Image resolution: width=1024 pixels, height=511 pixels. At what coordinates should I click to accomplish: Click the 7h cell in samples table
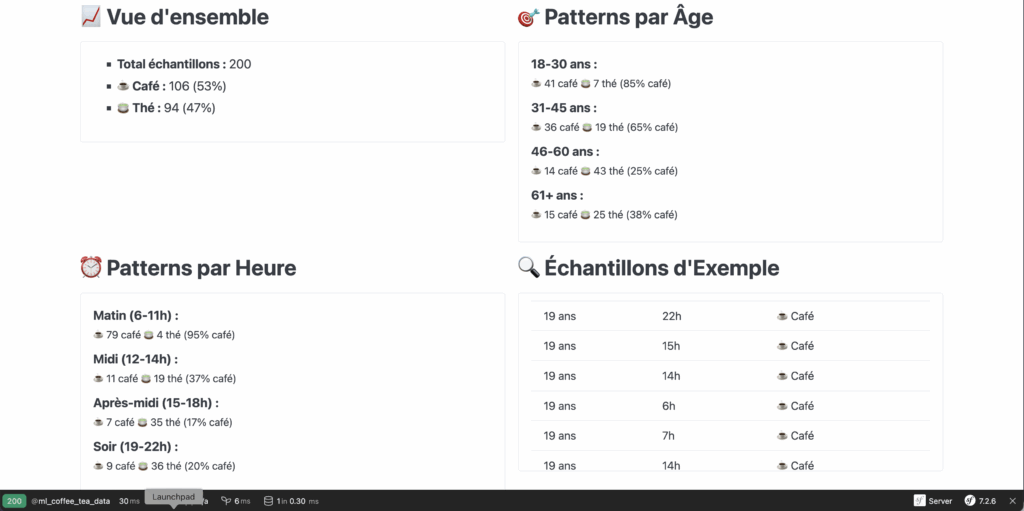coord(669,436)
